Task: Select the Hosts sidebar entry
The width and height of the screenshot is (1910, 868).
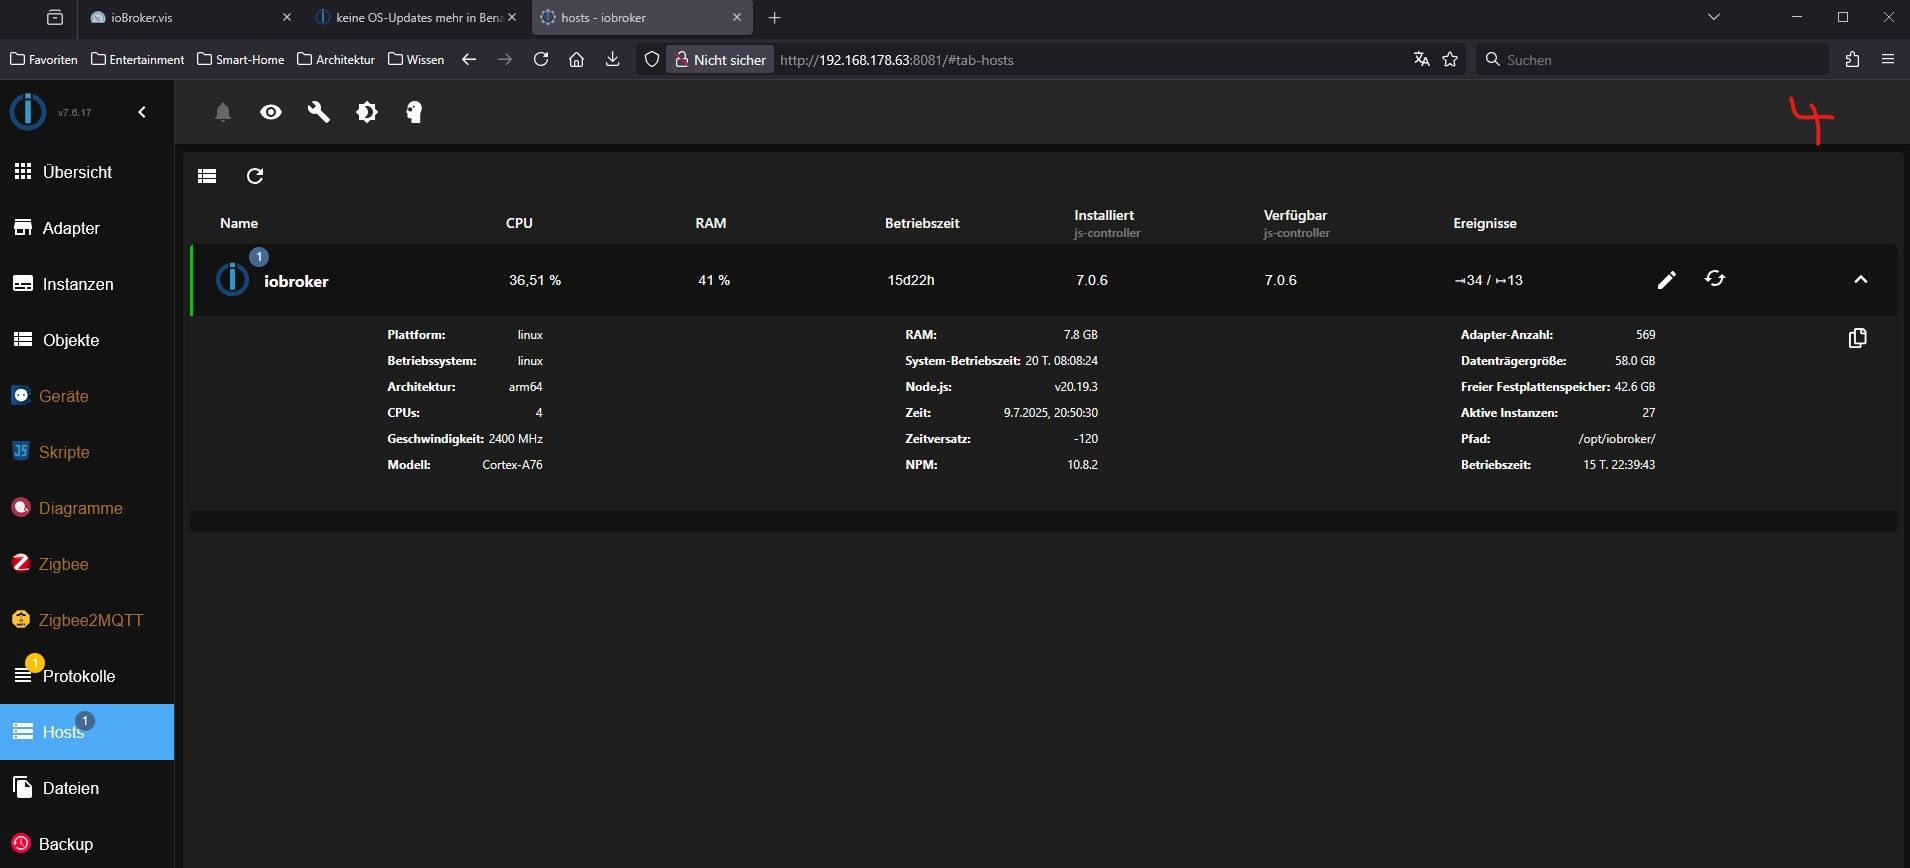Action: (87, 732)
